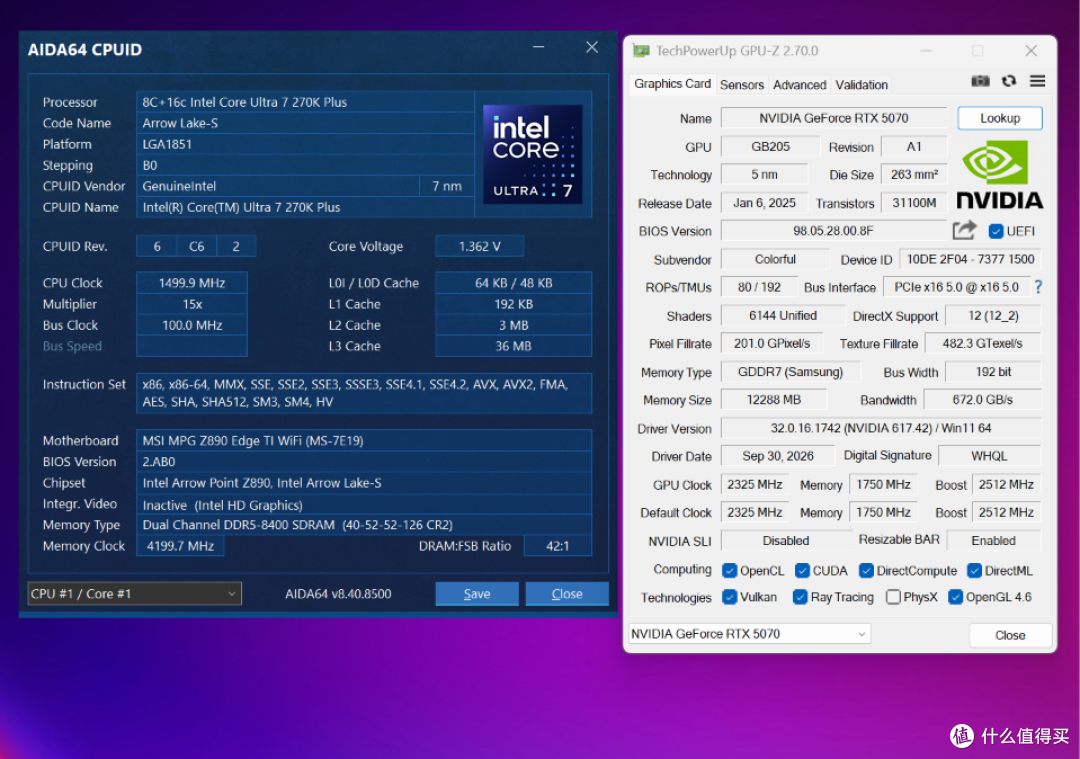The image size is (1080, 759).
Task: Toggle the CUDA checkbox
Action: click(802, 571)
